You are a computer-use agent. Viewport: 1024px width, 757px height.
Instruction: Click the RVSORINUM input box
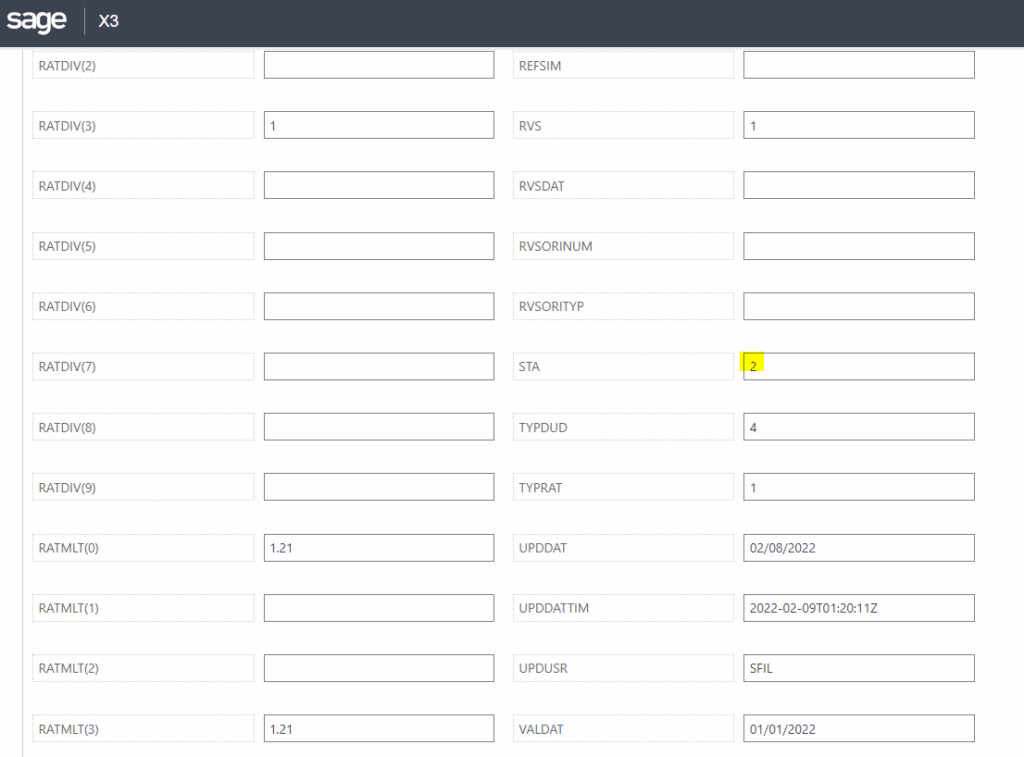(858, 245)
